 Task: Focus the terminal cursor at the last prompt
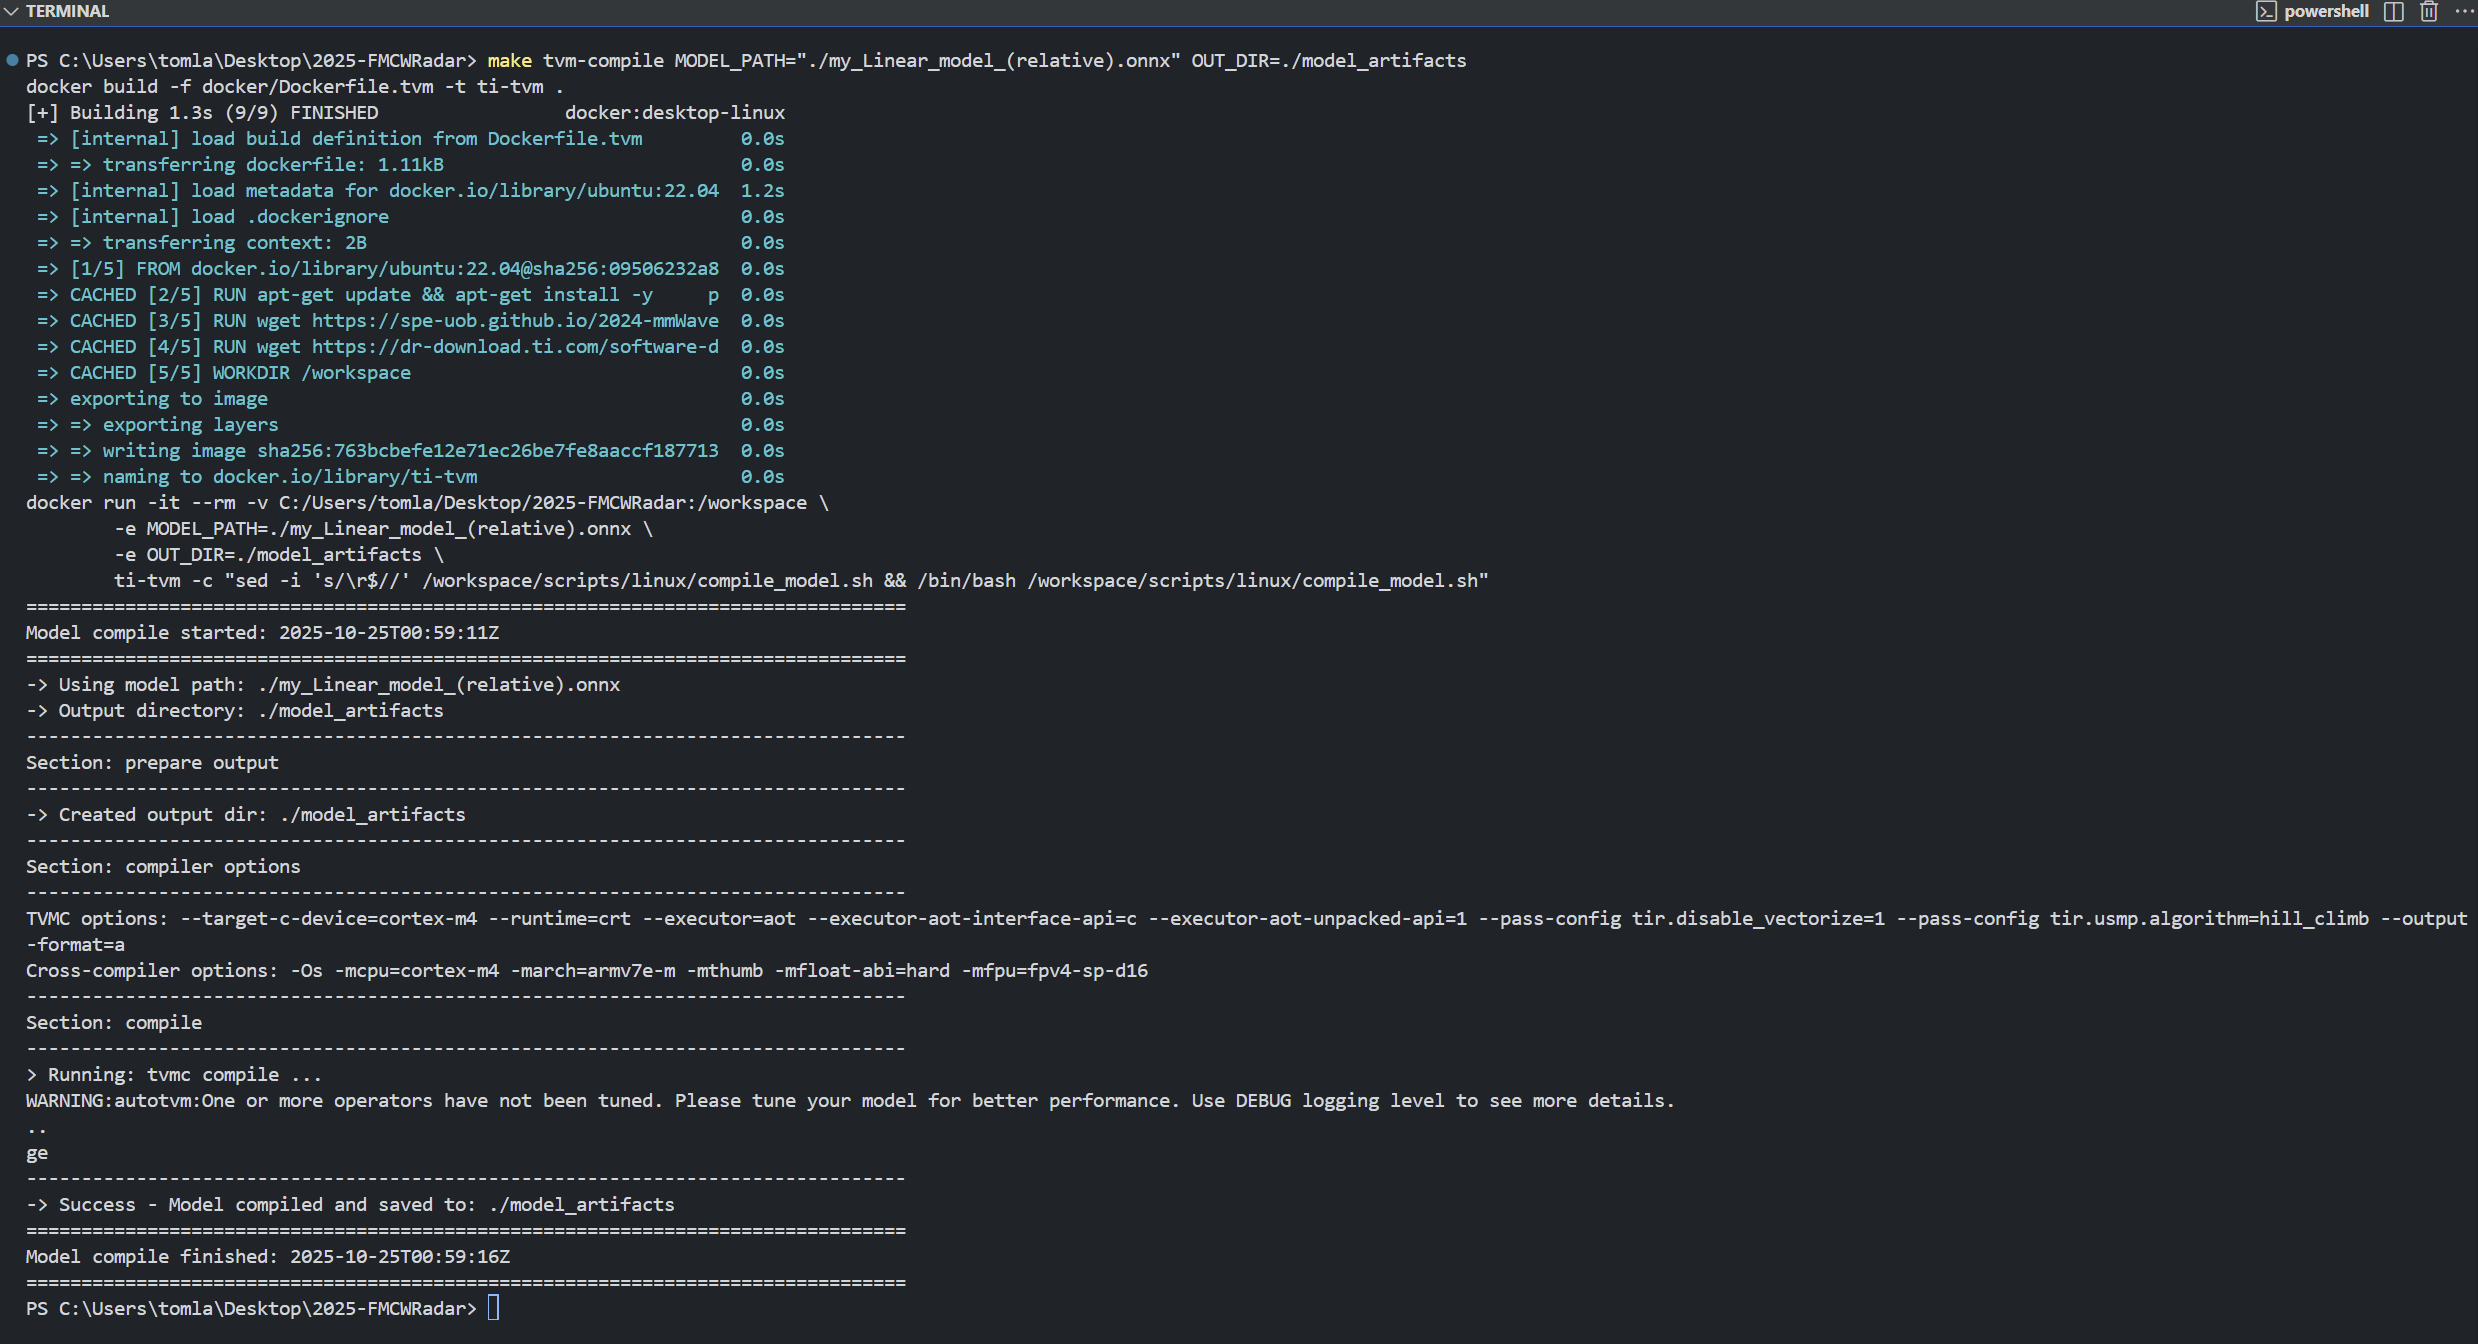pos(493,1308)
